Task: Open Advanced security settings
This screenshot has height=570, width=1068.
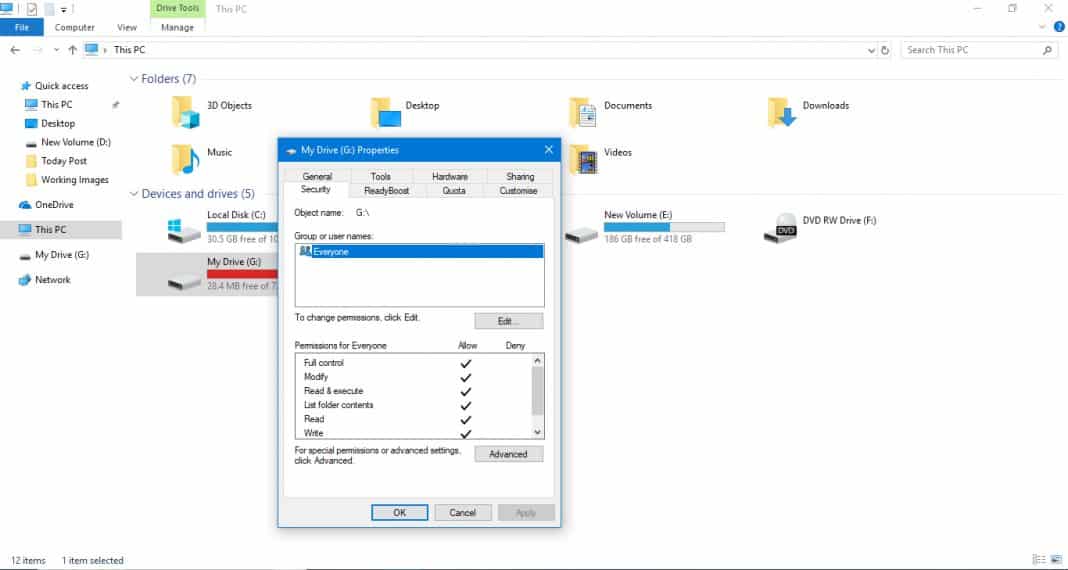Action: 509,454
